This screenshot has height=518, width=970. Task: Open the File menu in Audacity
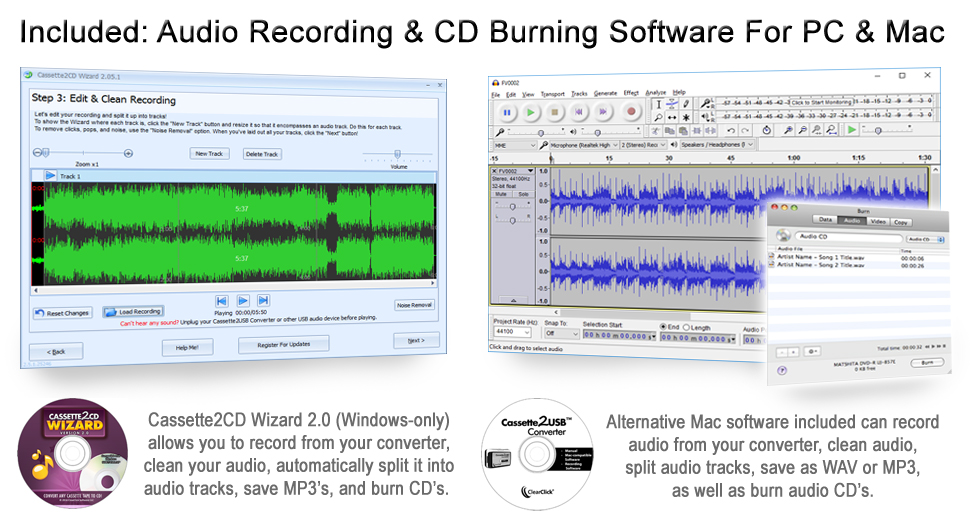(x=496, y=95)
